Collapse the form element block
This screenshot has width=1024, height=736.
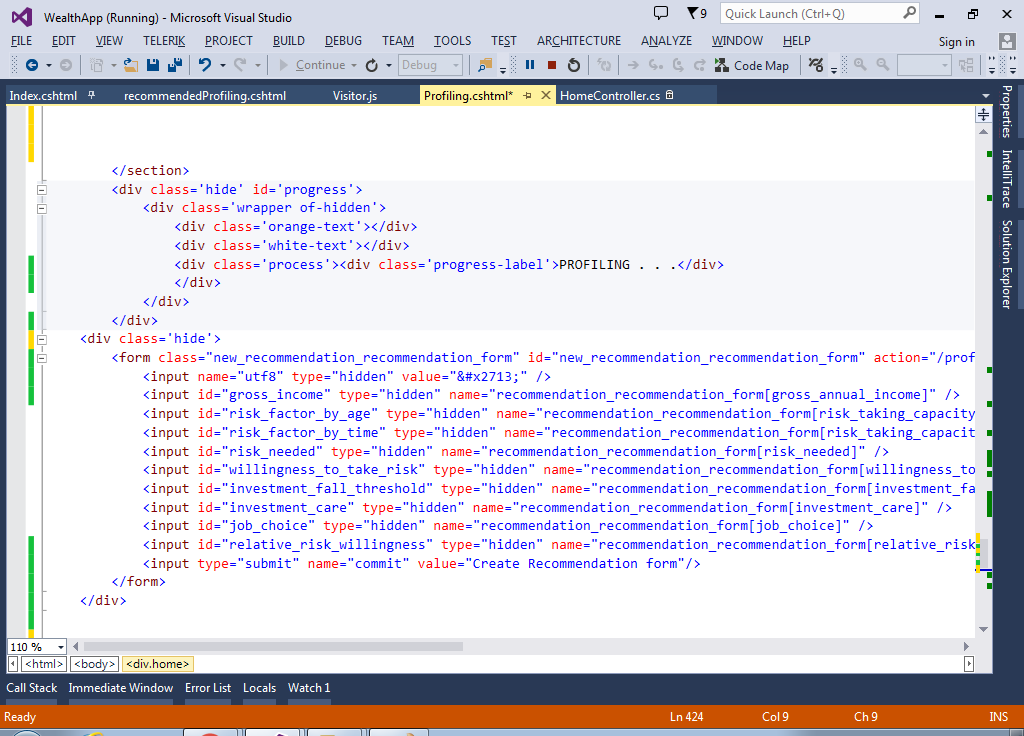point(42,358)
